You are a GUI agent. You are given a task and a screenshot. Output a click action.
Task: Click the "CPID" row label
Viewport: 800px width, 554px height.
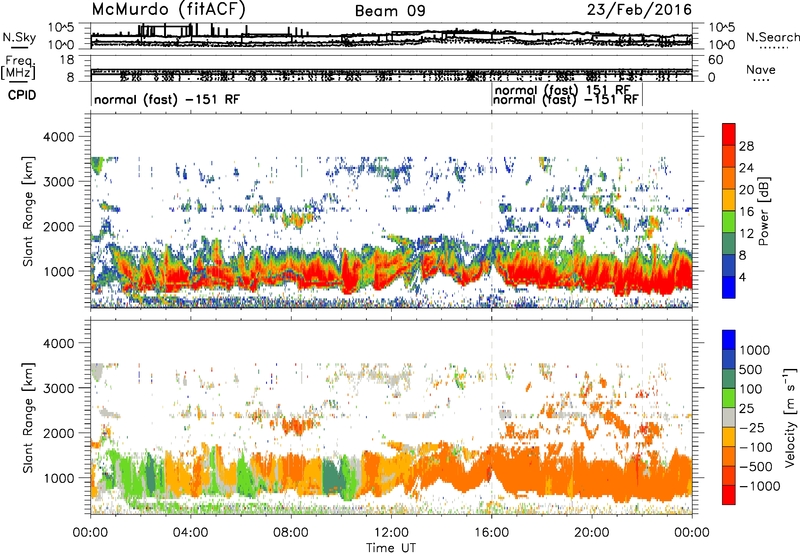(x=22, y=95)
